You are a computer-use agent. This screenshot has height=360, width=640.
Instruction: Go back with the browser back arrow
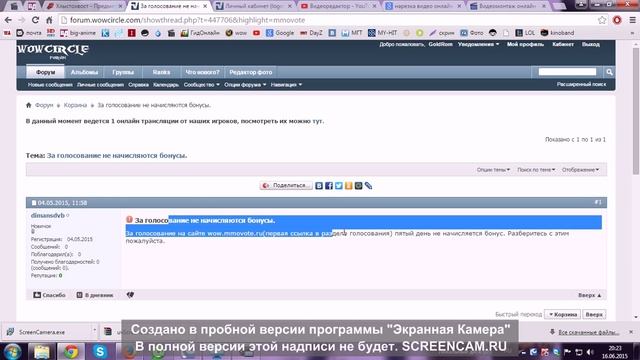(8, 20)
